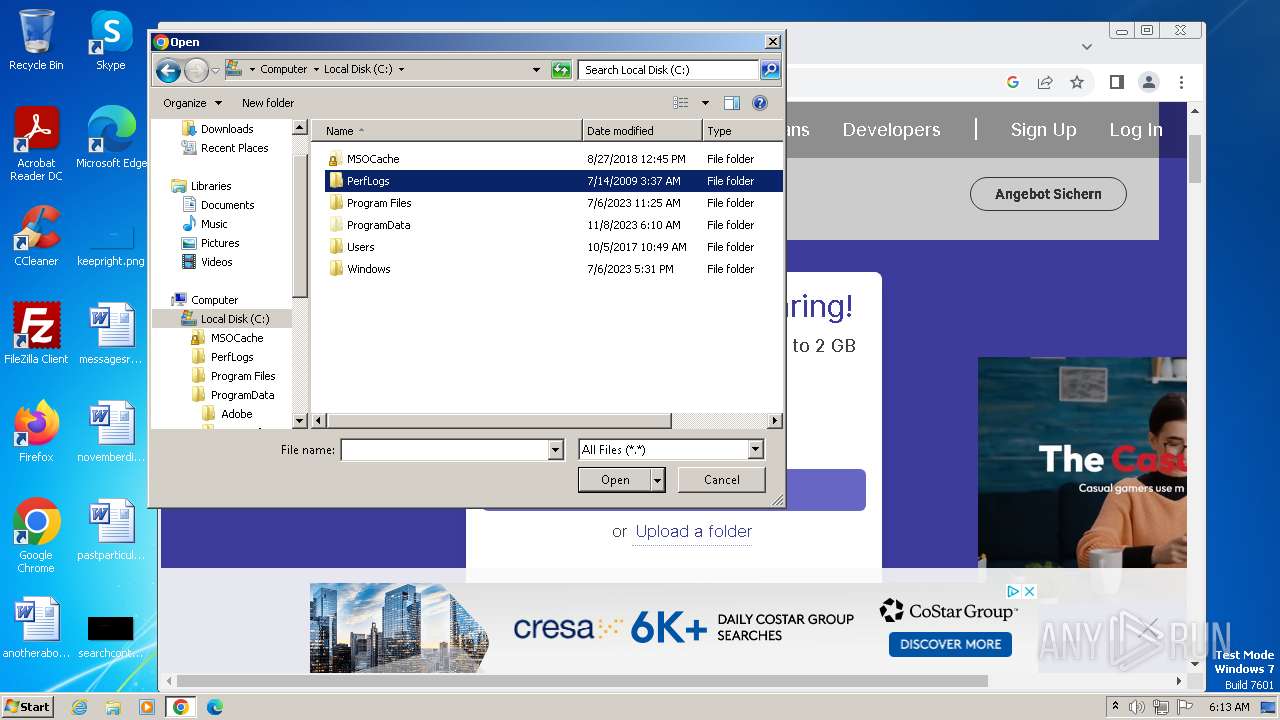This screenshot has width=1280, height=720.
Task: Click Search Local Disk (C:) box
Action: point(668,70)
